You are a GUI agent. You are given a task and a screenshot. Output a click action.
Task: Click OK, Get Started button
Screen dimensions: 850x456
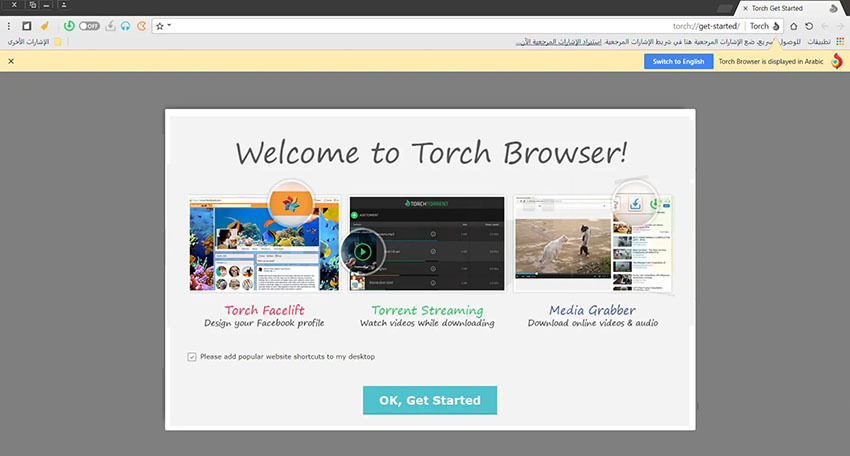(x=430, y=400)
